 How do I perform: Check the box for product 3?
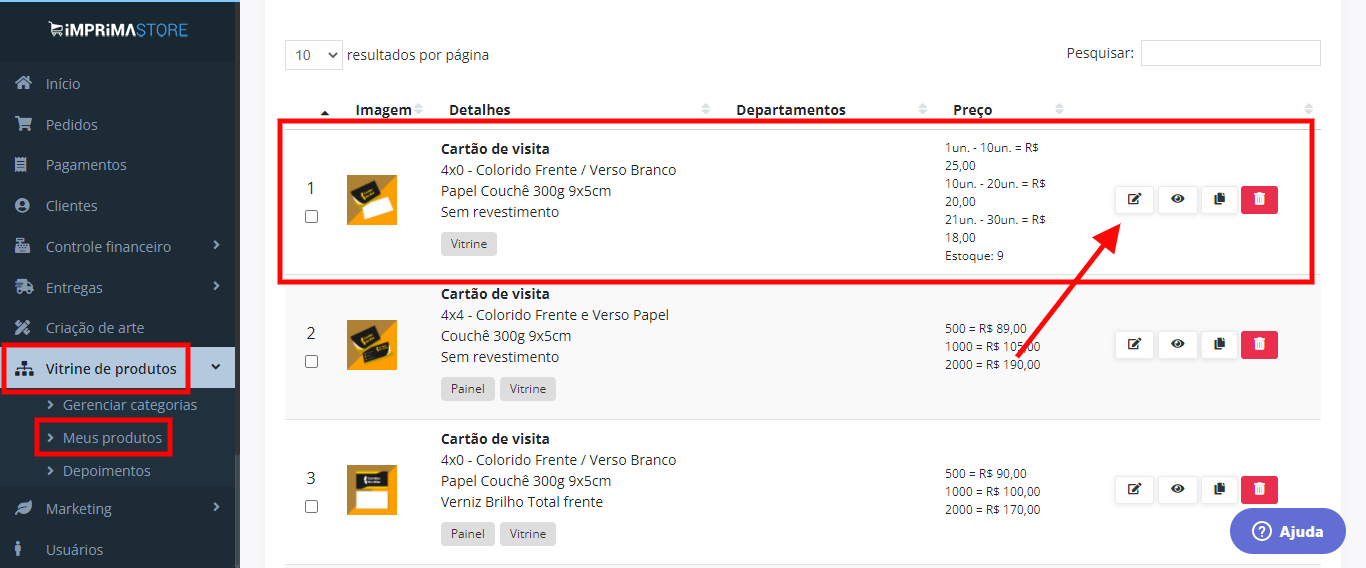click(x=311, y=506)
